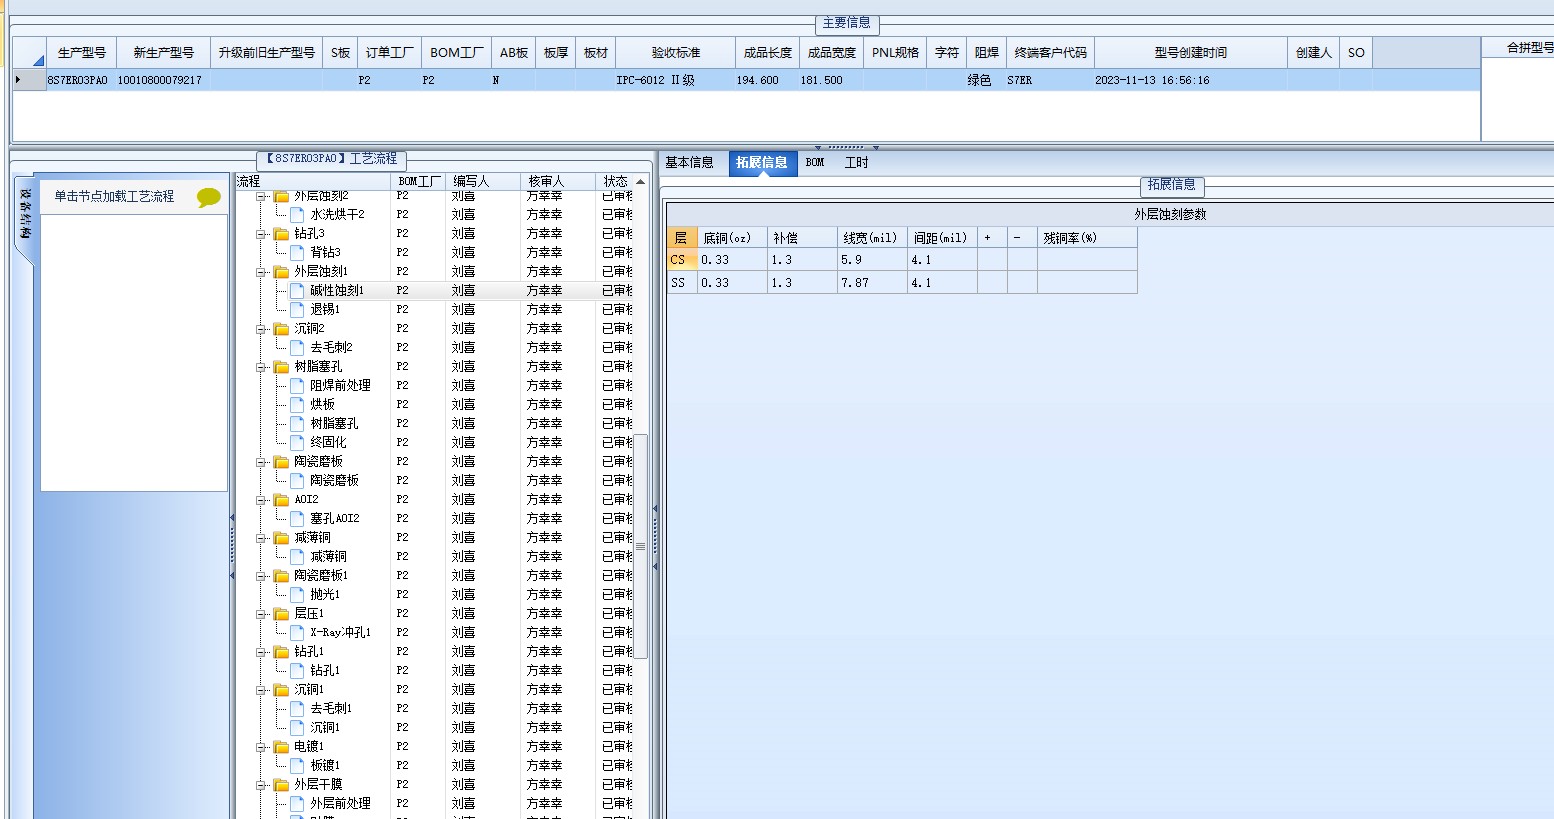Image resolution: width=1554 pixels, height=819 pixels.
Task: Select the 减薄铜 document tree item
Action: coord(328,556)
